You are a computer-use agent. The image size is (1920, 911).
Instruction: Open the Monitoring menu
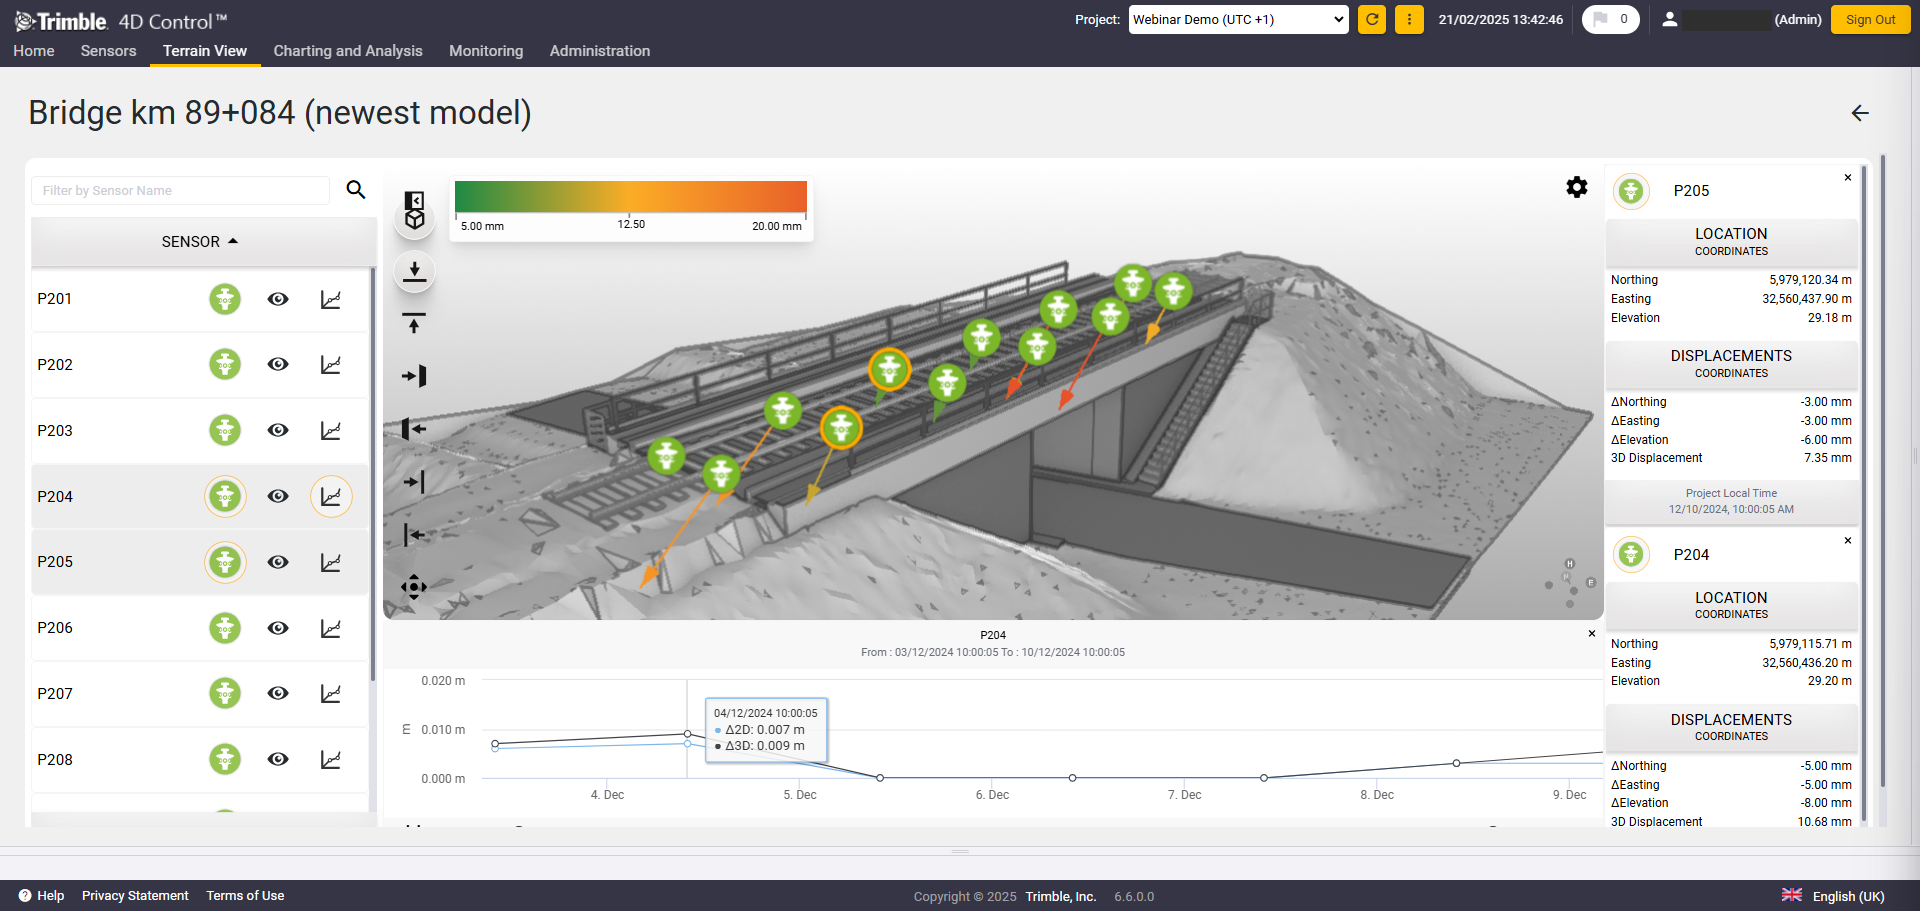tap(486, 51)
